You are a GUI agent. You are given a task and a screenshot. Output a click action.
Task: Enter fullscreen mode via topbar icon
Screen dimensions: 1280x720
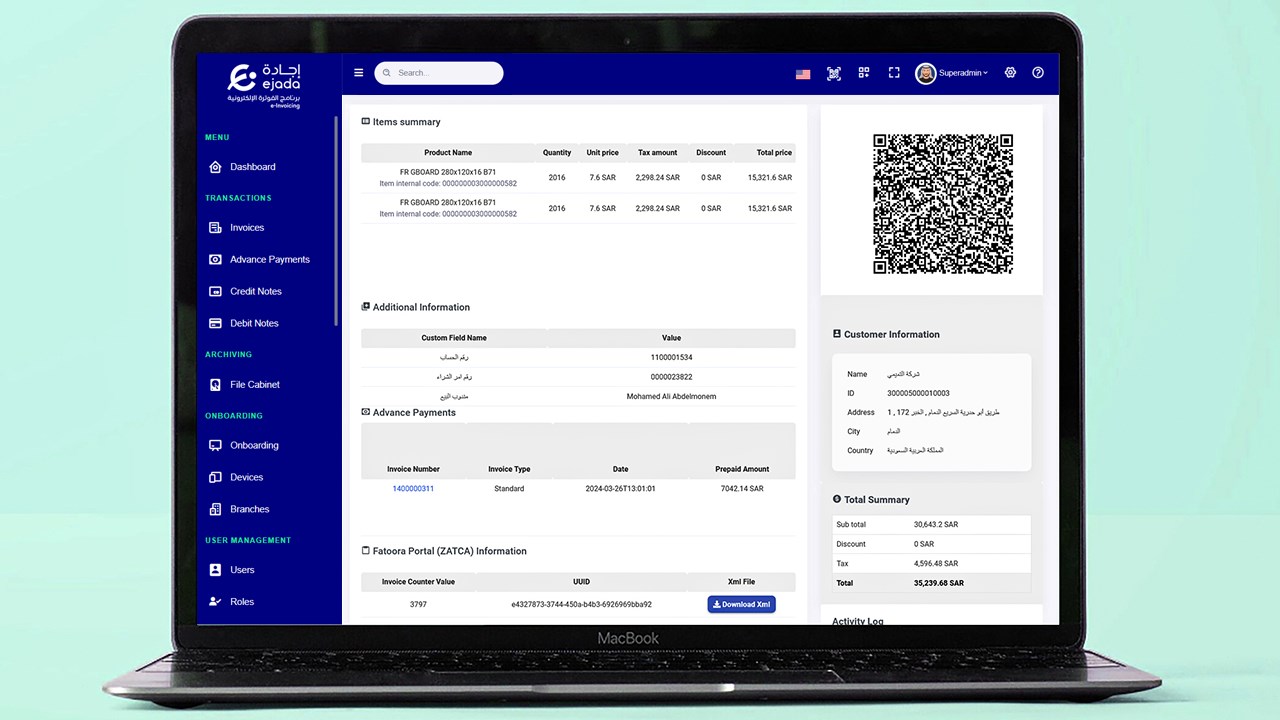[893, 72]
